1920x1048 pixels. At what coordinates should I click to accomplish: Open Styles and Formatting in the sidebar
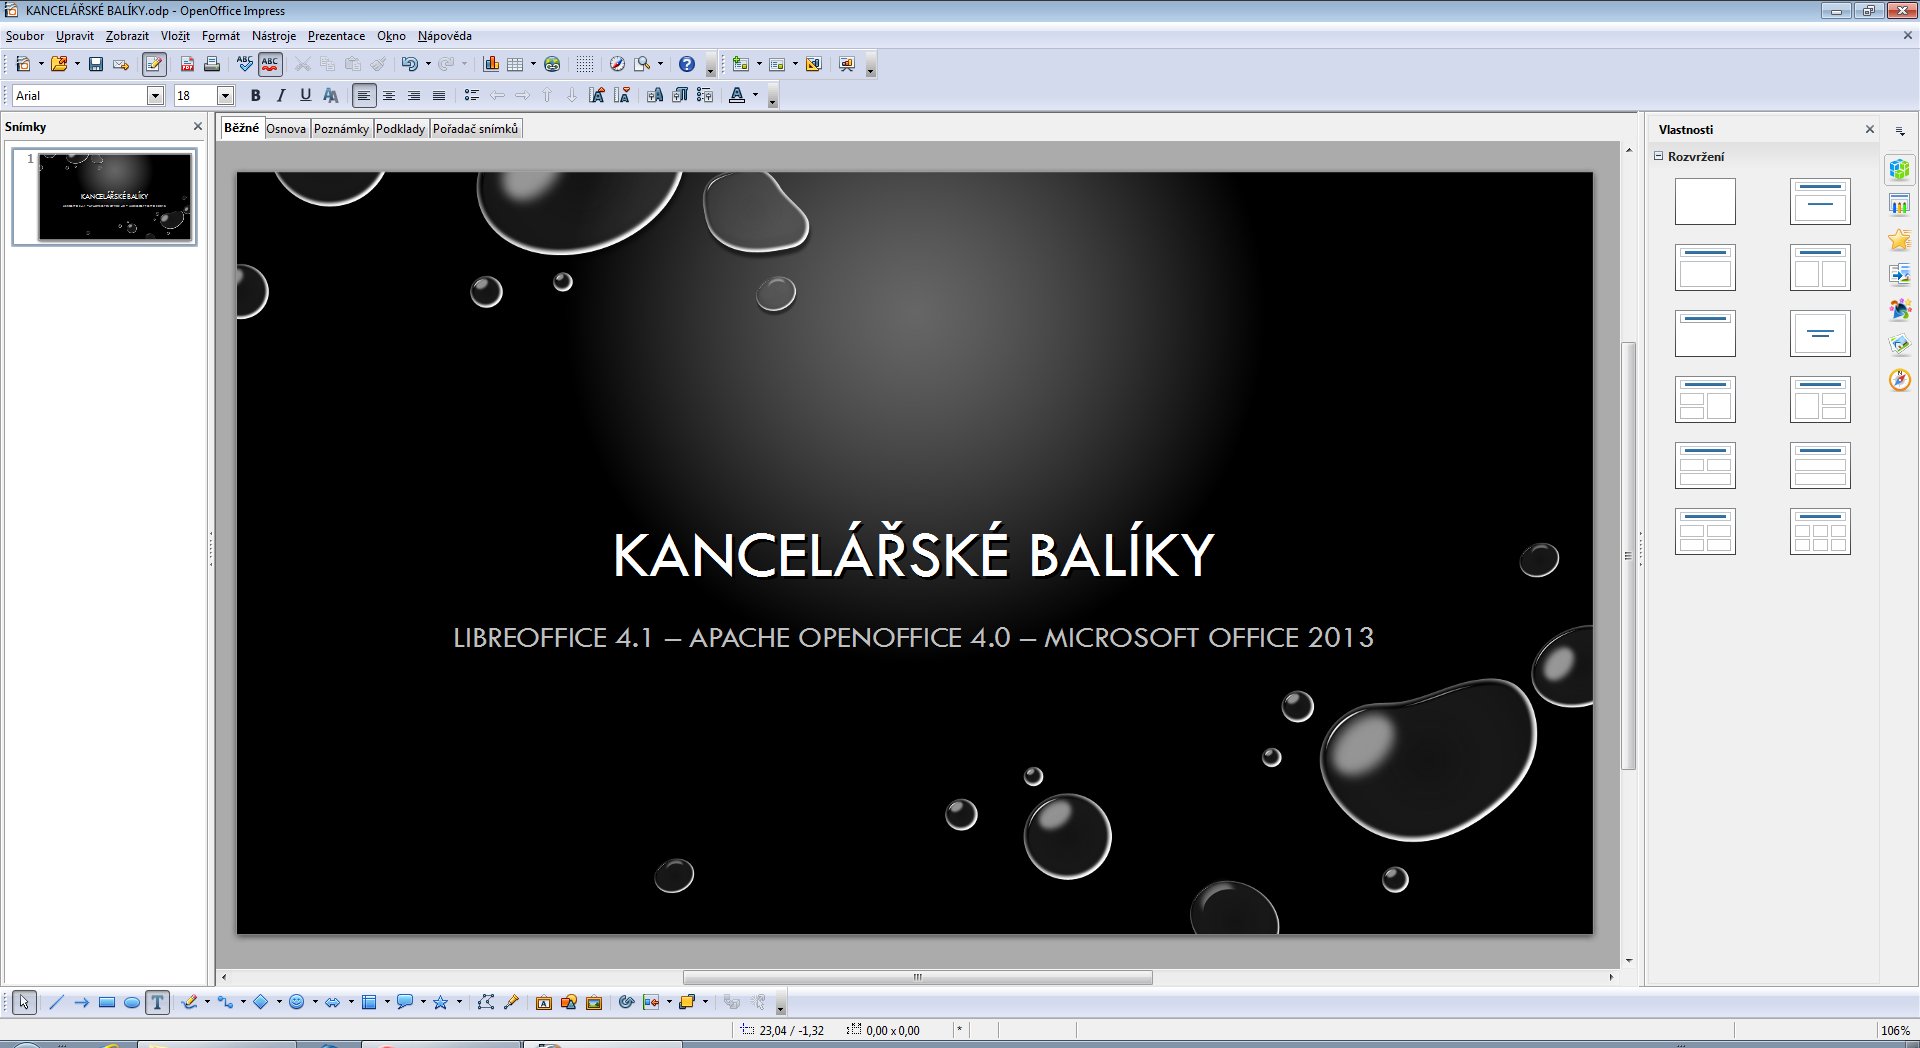(x=1899, y=310)
